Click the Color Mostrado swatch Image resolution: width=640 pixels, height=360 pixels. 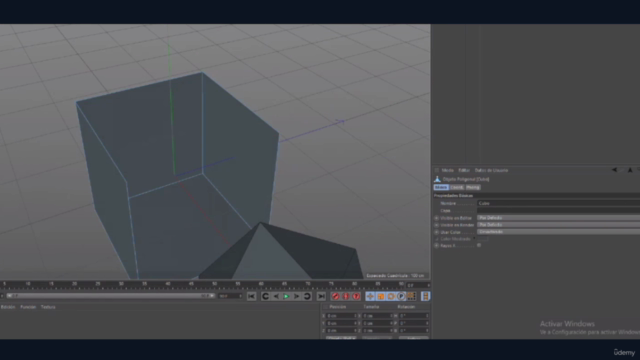coord(483,239)
